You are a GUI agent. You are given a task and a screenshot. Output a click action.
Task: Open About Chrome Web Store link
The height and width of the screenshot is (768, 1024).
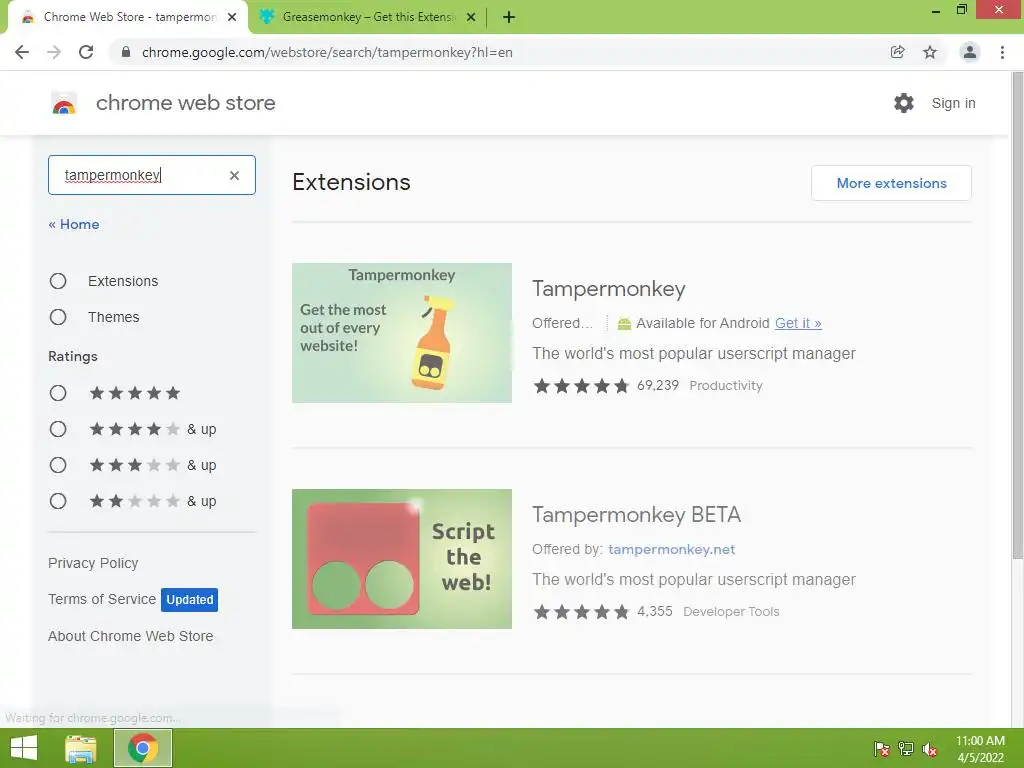click(131, 636)
